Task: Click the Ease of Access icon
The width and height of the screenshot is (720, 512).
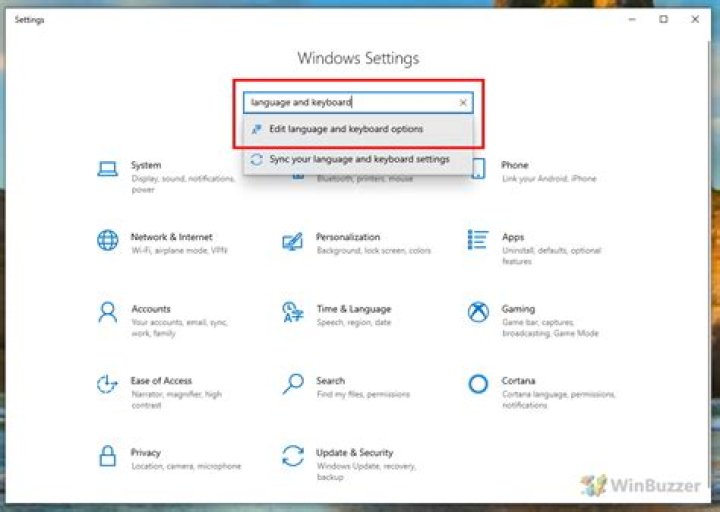Action: coord(107,384)
